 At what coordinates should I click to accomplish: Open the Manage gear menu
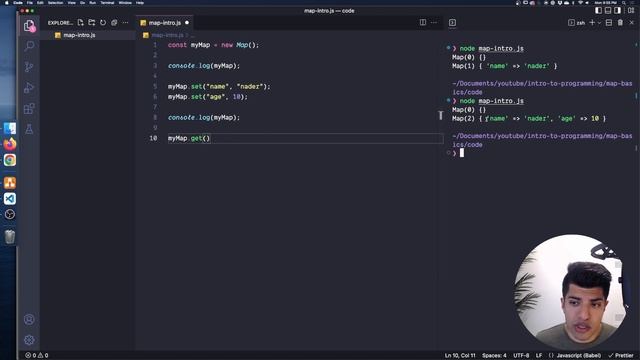[29, 340]
